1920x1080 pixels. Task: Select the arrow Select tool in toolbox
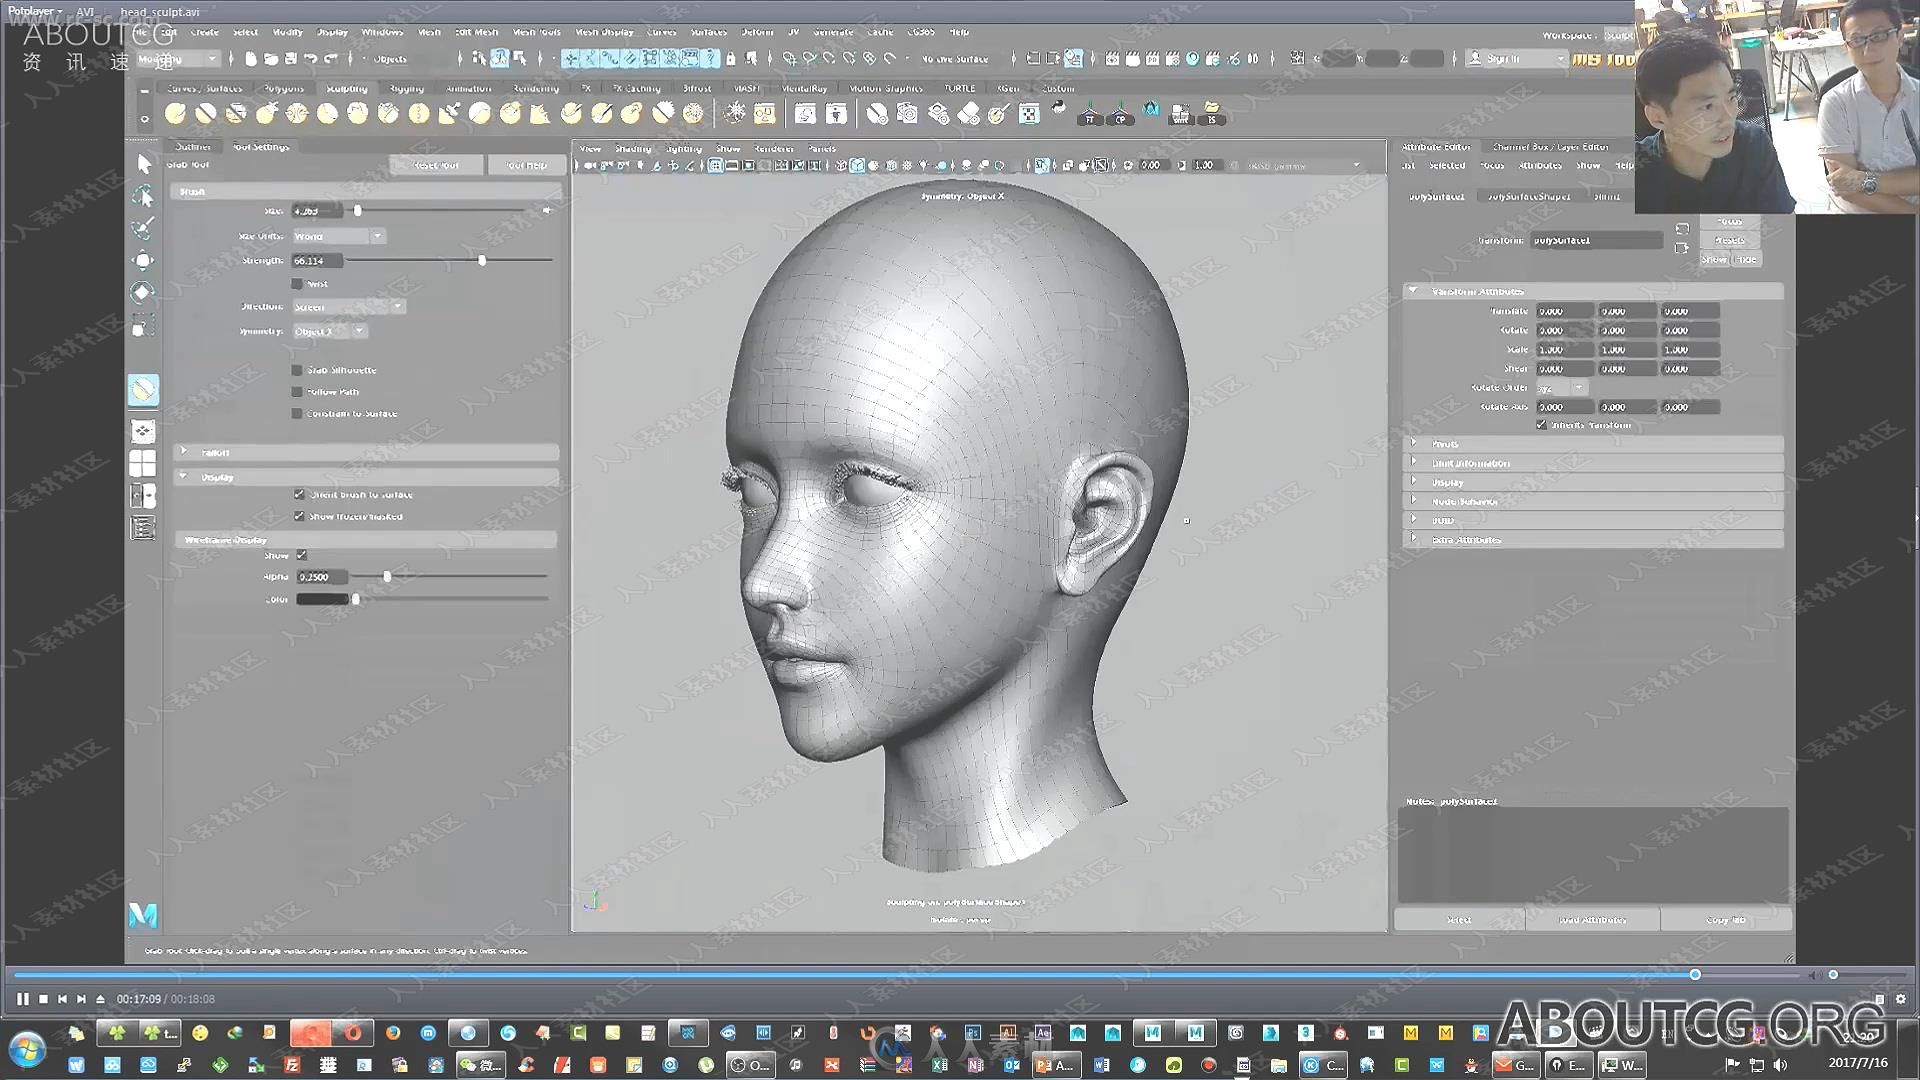click(144, 164)
